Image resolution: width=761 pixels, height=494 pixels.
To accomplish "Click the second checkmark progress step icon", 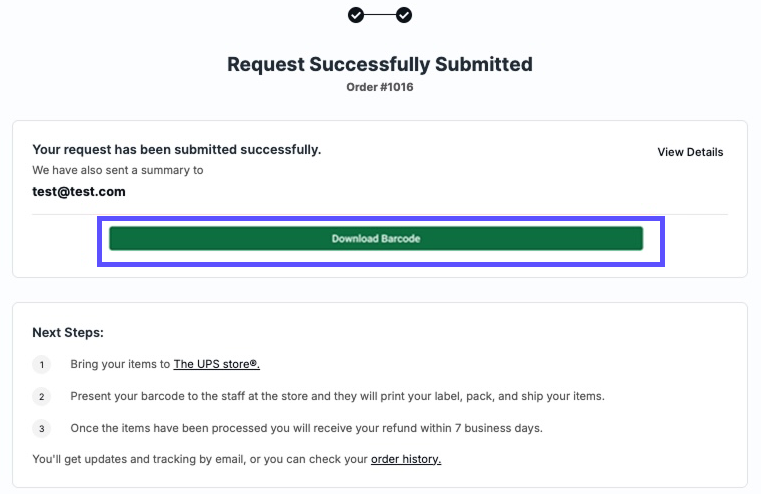I will (x=404, y=15).
